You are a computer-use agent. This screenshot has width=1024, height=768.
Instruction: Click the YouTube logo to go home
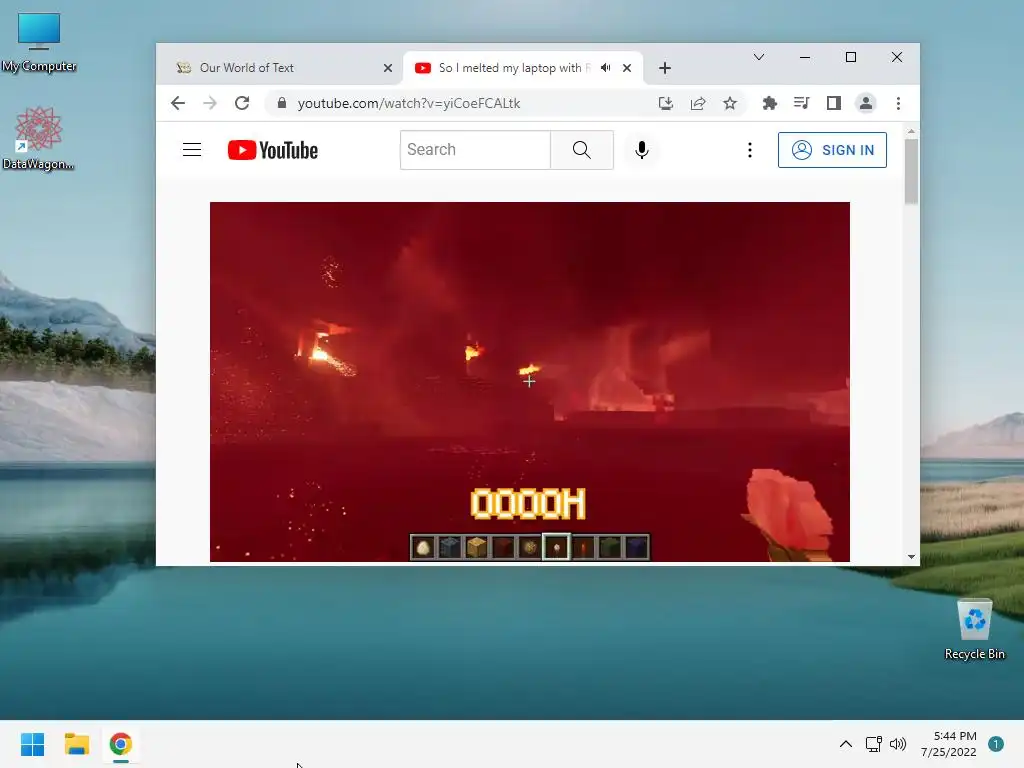[273, 150]
